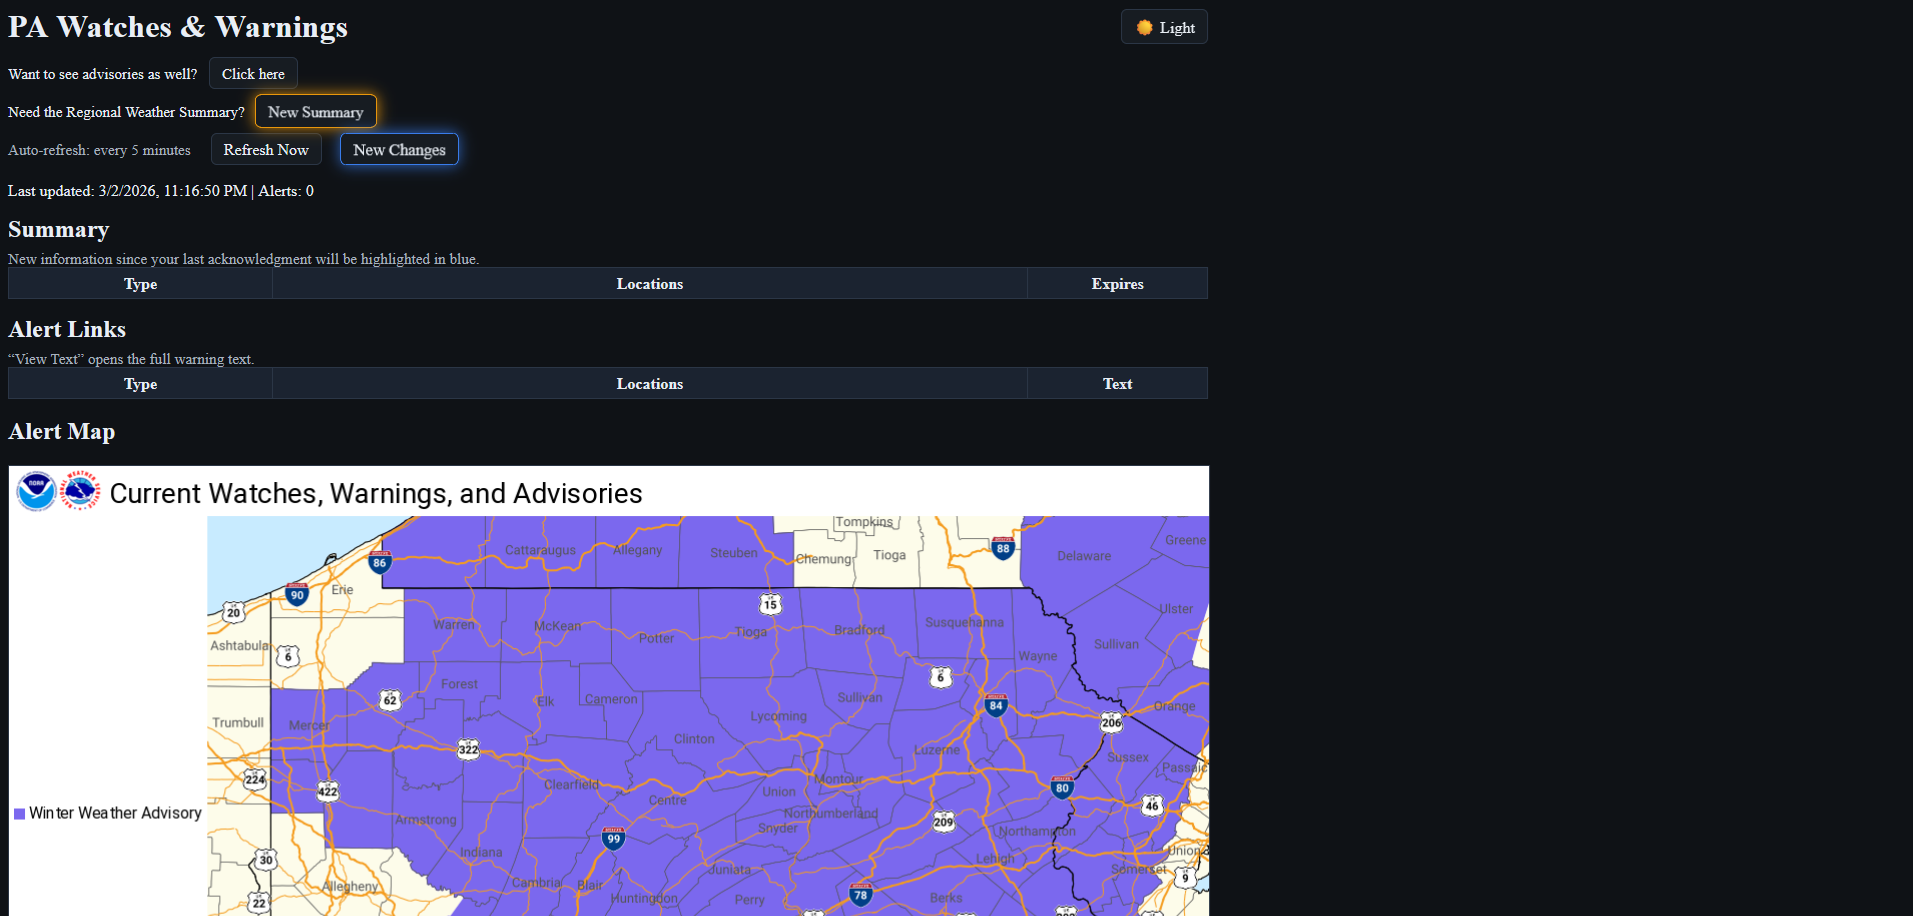Select the US Route 322 shield marker
Image resolution: width=1913 pixels, height=916 pixels.
467,748
